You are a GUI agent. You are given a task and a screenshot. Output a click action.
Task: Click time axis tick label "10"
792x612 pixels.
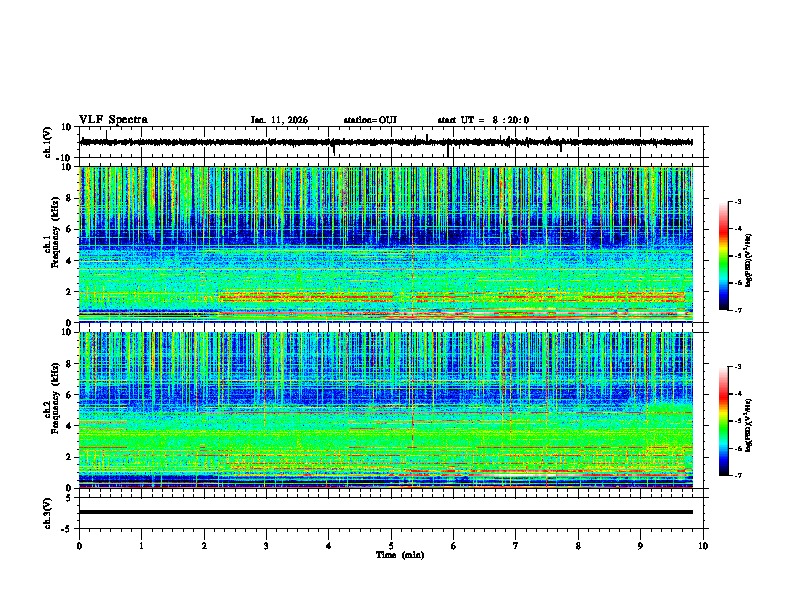(703, 546)
